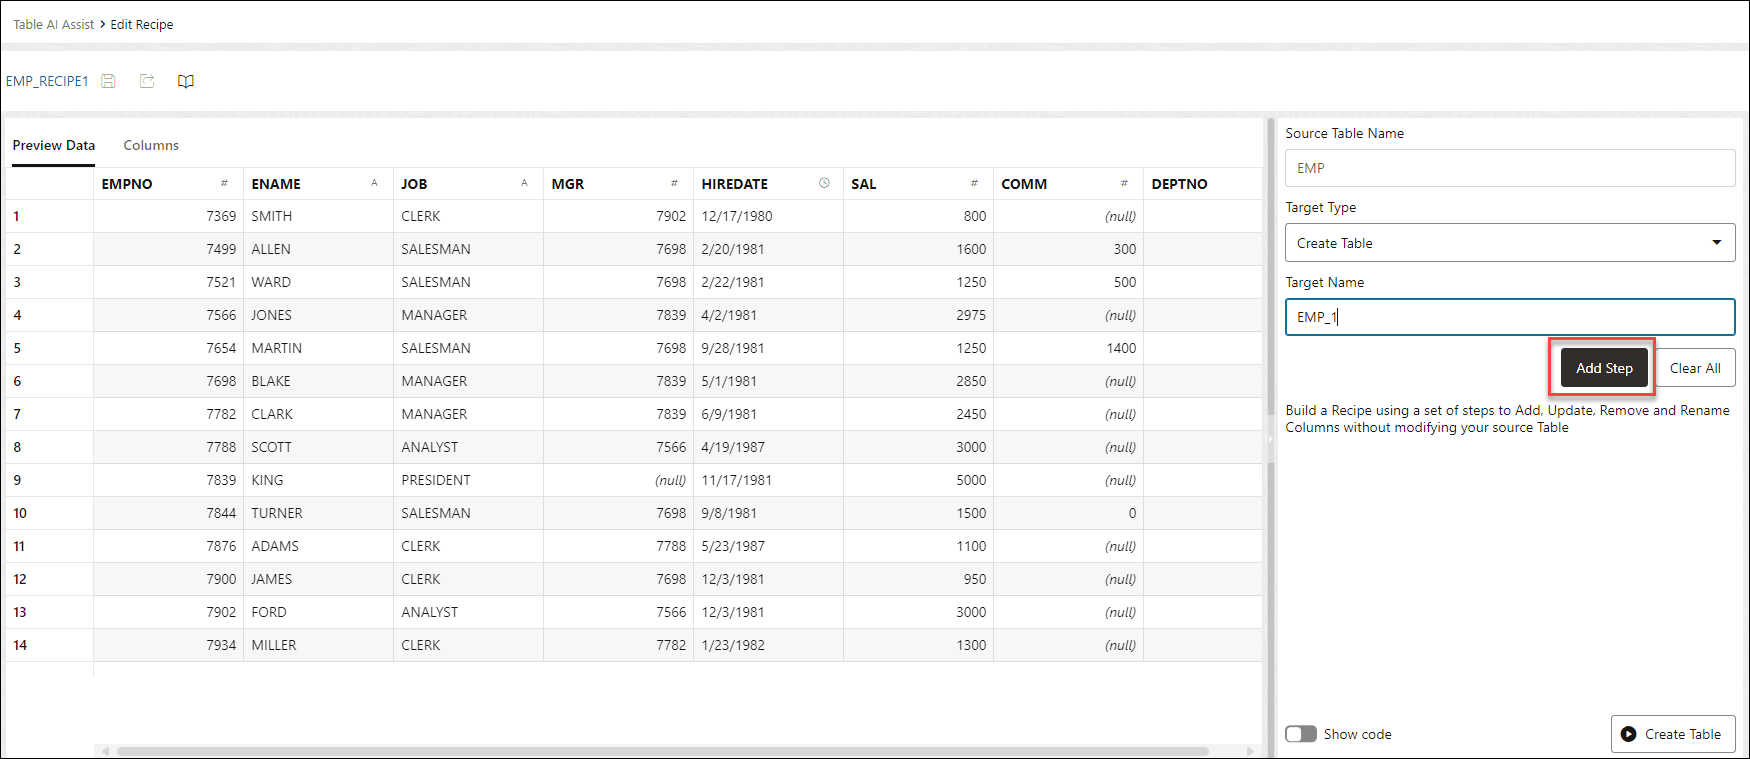Focus the Target Name input field
This screenshot has width=1750, height=759.
point(1508,317)
